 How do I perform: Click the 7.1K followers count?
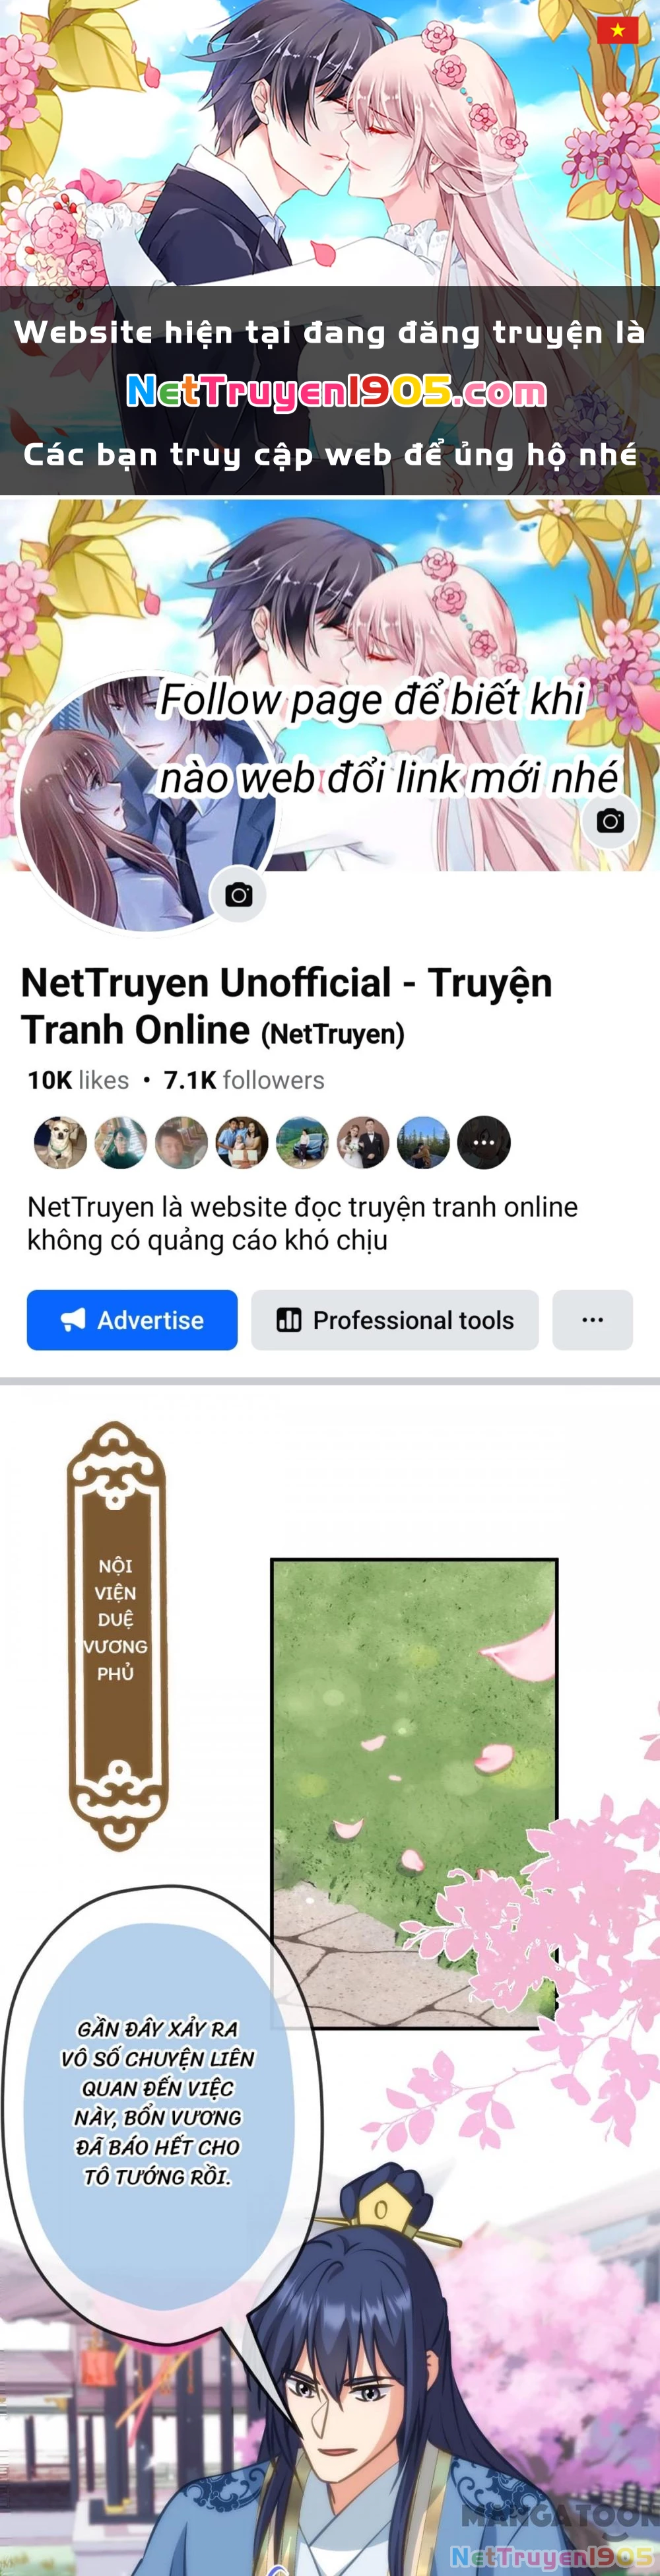(244, 1080)
